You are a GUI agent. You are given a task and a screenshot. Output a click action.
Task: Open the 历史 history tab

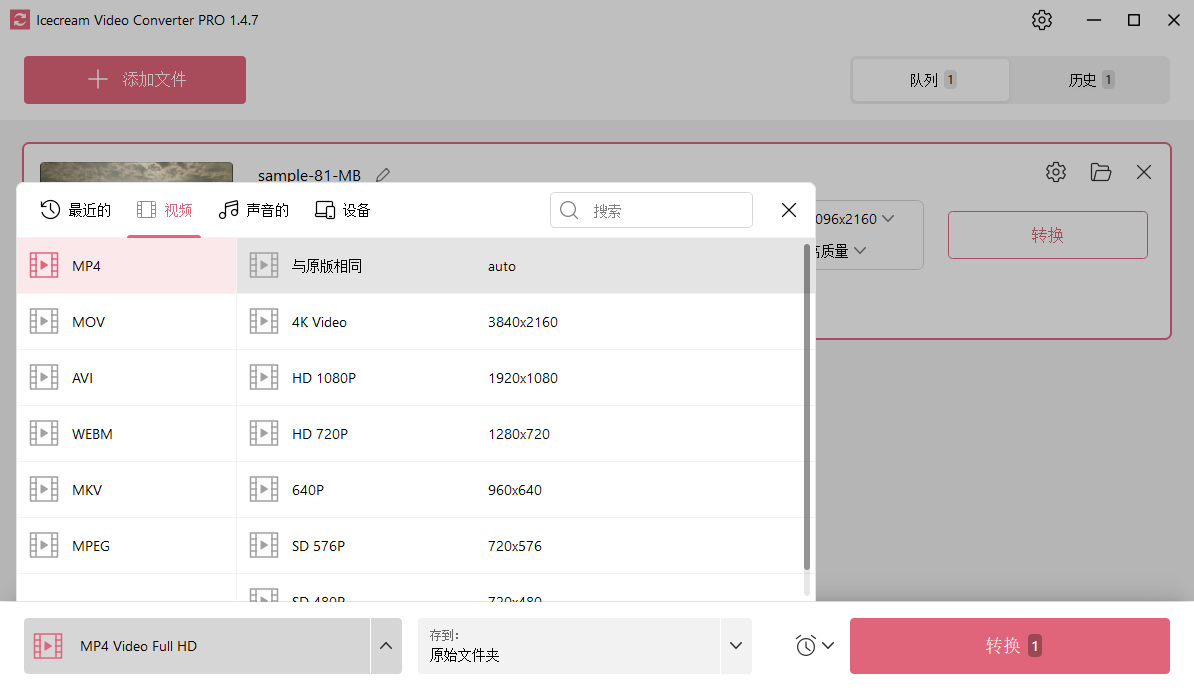[x=1090, y=80]
